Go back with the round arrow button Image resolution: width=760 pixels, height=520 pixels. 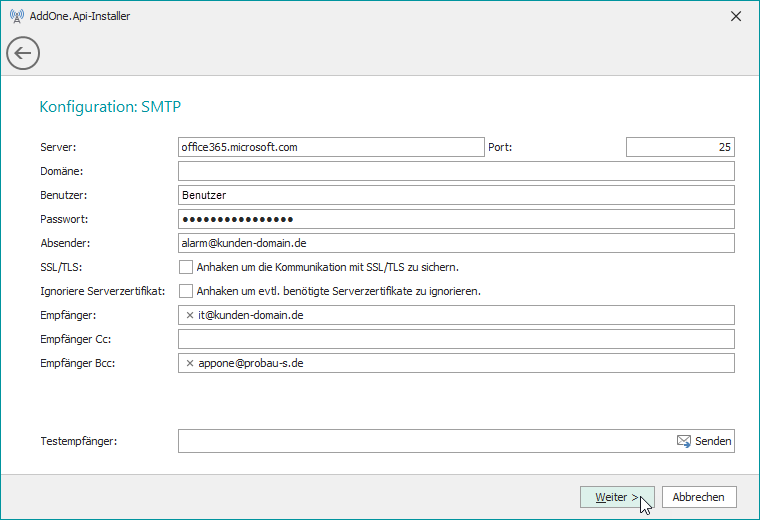coord(23,53)
